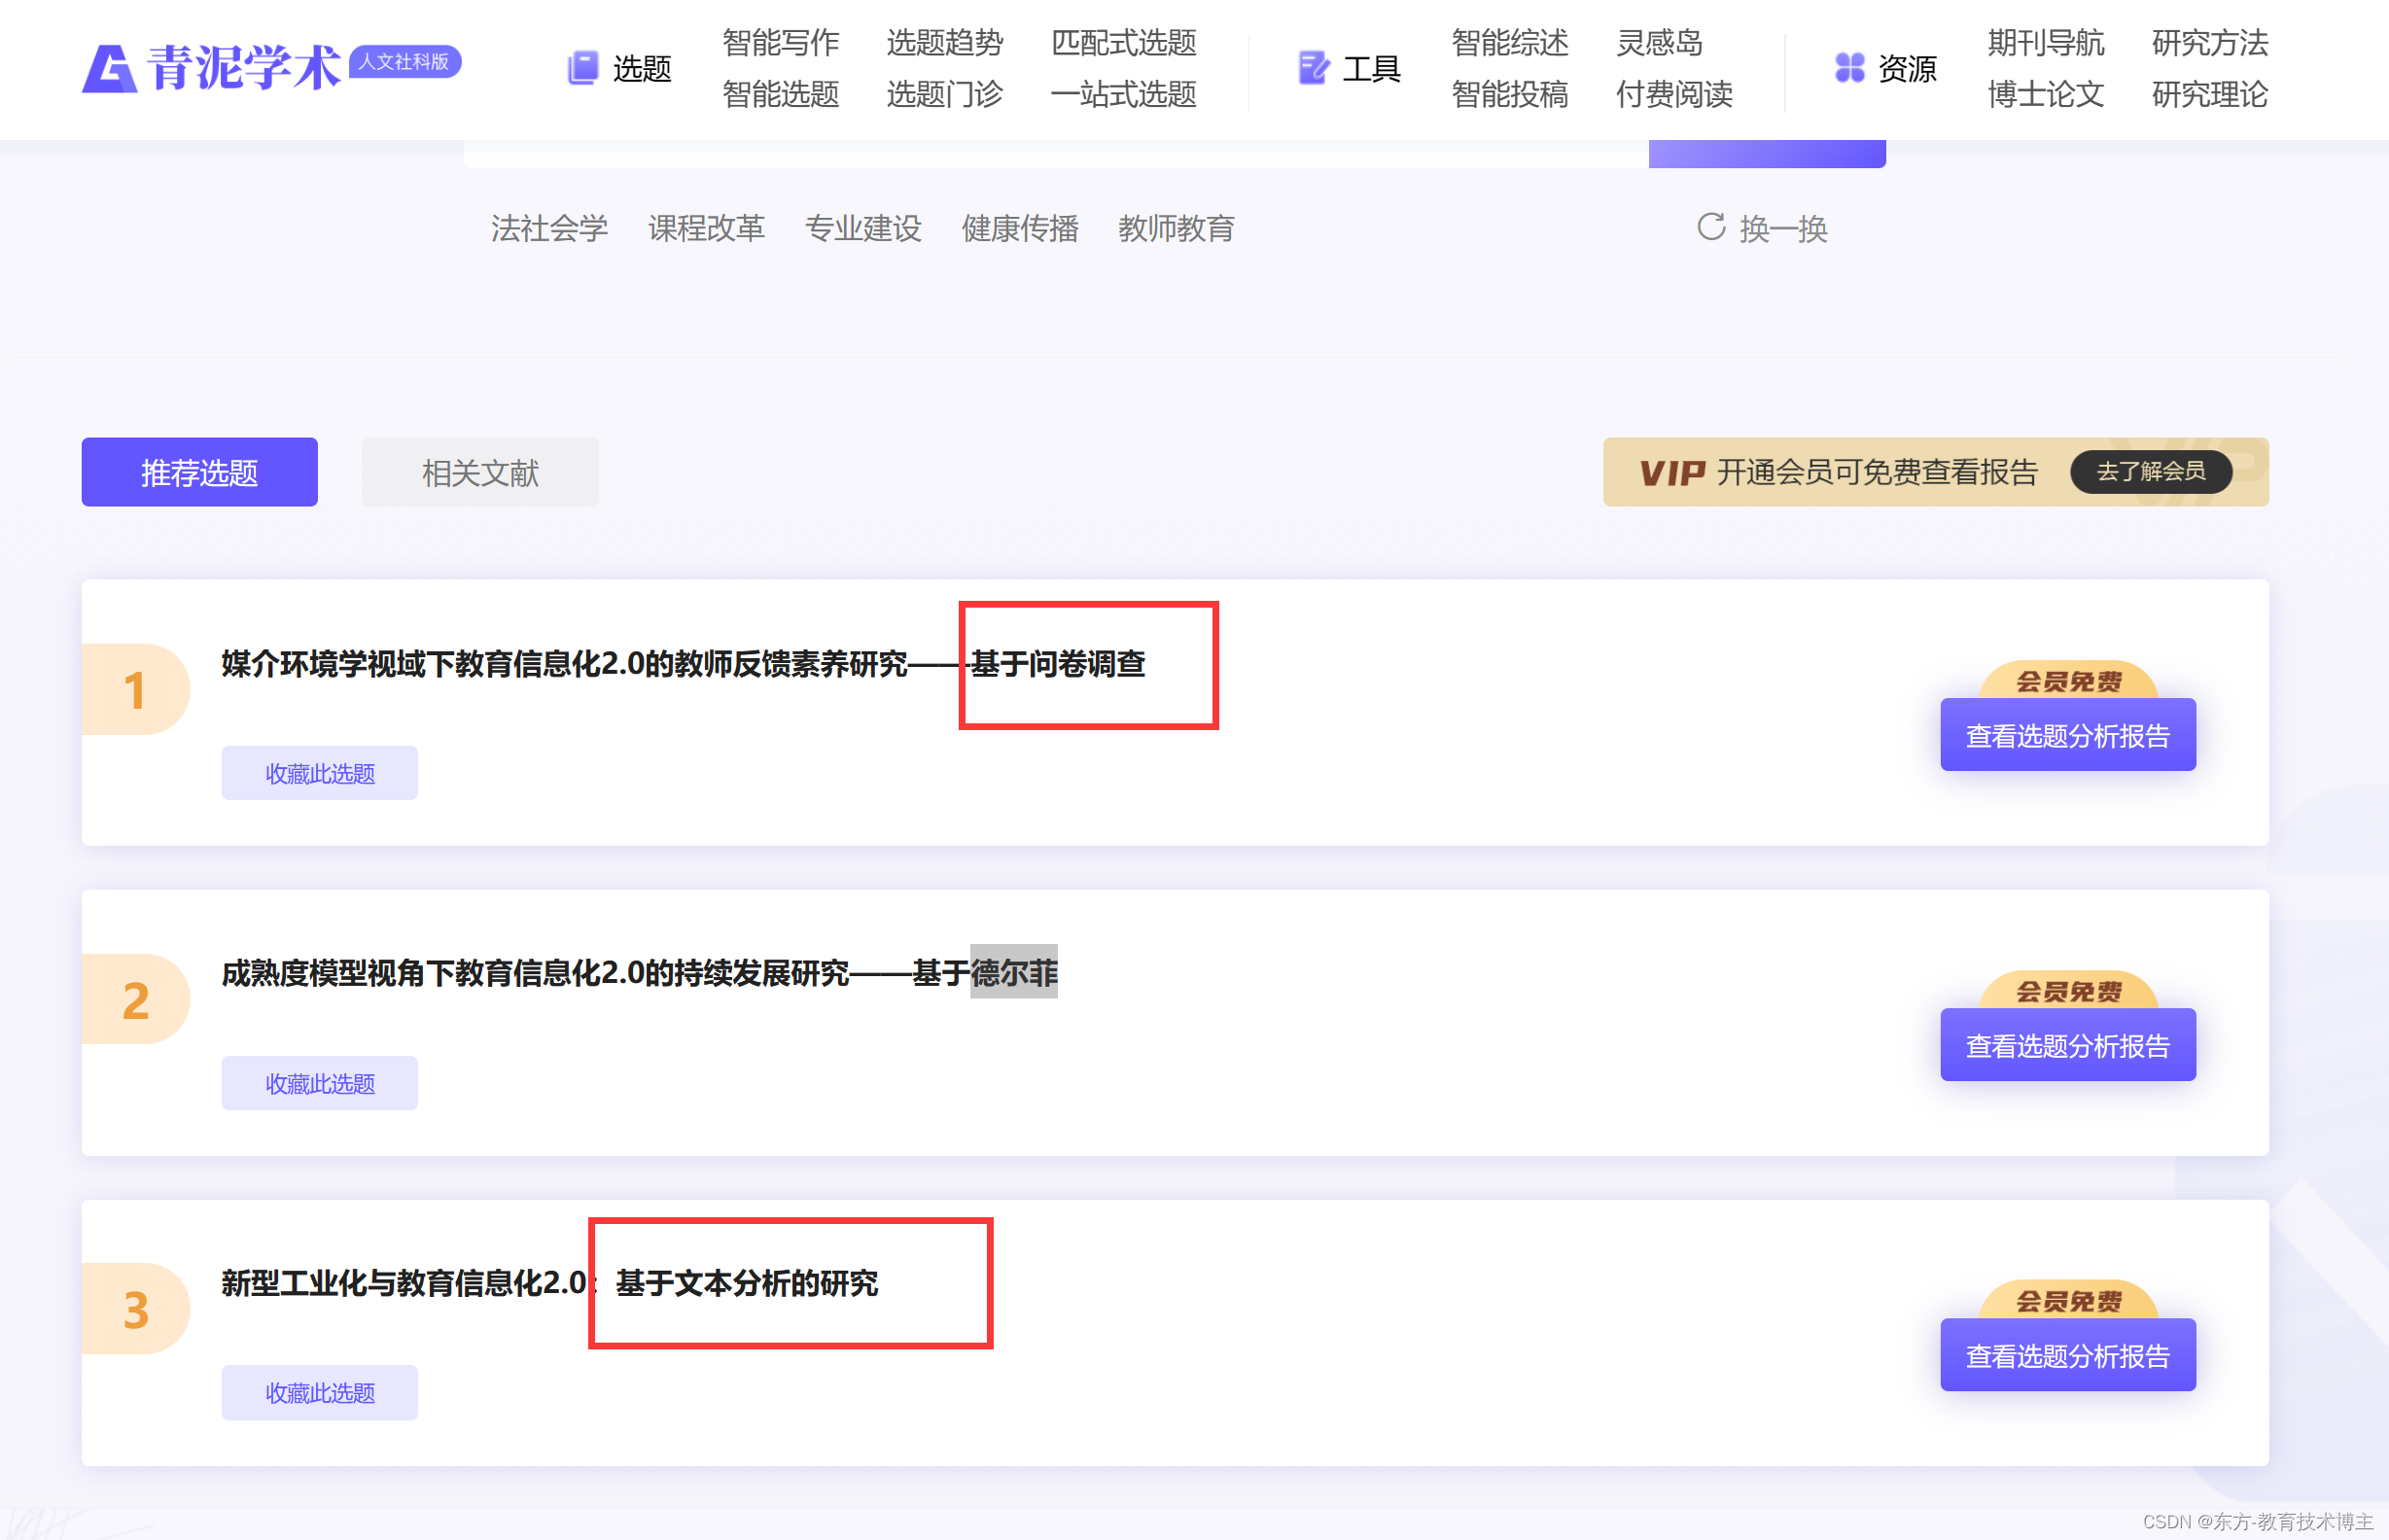Bookmark the third topic with 收藏此选题
The width and height of the screenshot is (2389, 1540).
tap(319, 1392)
